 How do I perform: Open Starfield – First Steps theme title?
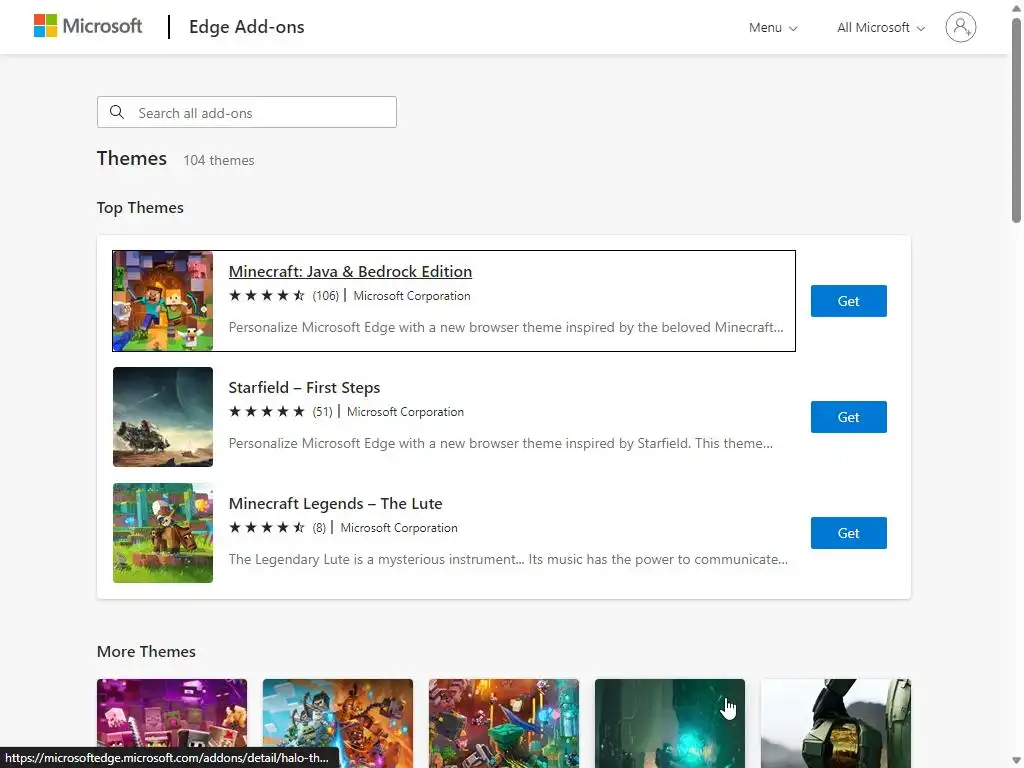click(304, 387)
